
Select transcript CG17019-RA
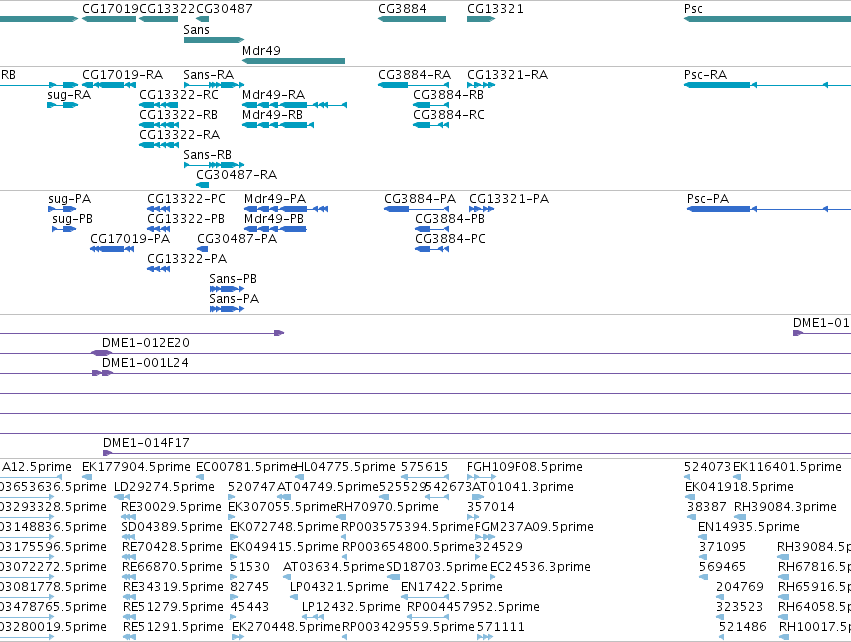coord(122,75)
